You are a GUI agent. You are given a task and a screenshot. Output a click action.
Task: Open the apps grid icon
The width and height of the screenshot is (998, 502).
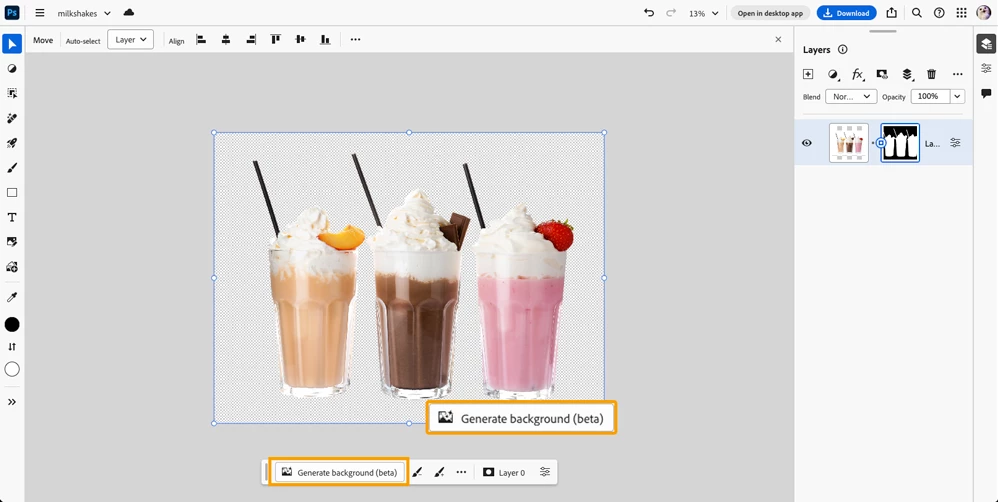pyautogui.click(x=961, y=13)
